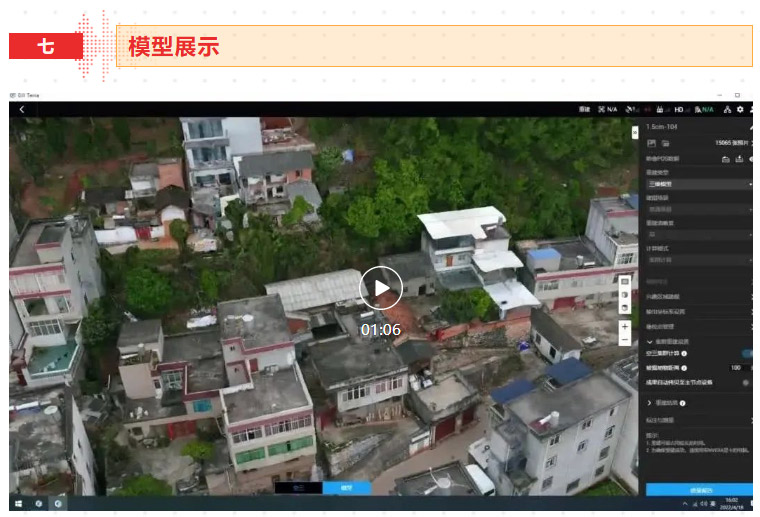Open the settings gear in top bar
This screenshot has height=517, width=760.
[x=740, y=109]
